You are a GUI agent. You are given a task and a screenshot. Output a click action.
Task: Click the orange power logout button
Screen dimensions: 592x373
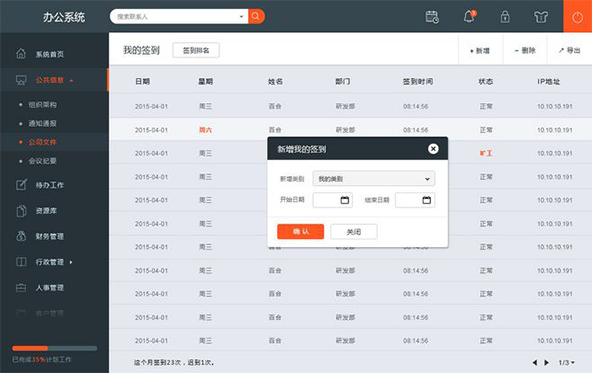(x=577, y=16)
